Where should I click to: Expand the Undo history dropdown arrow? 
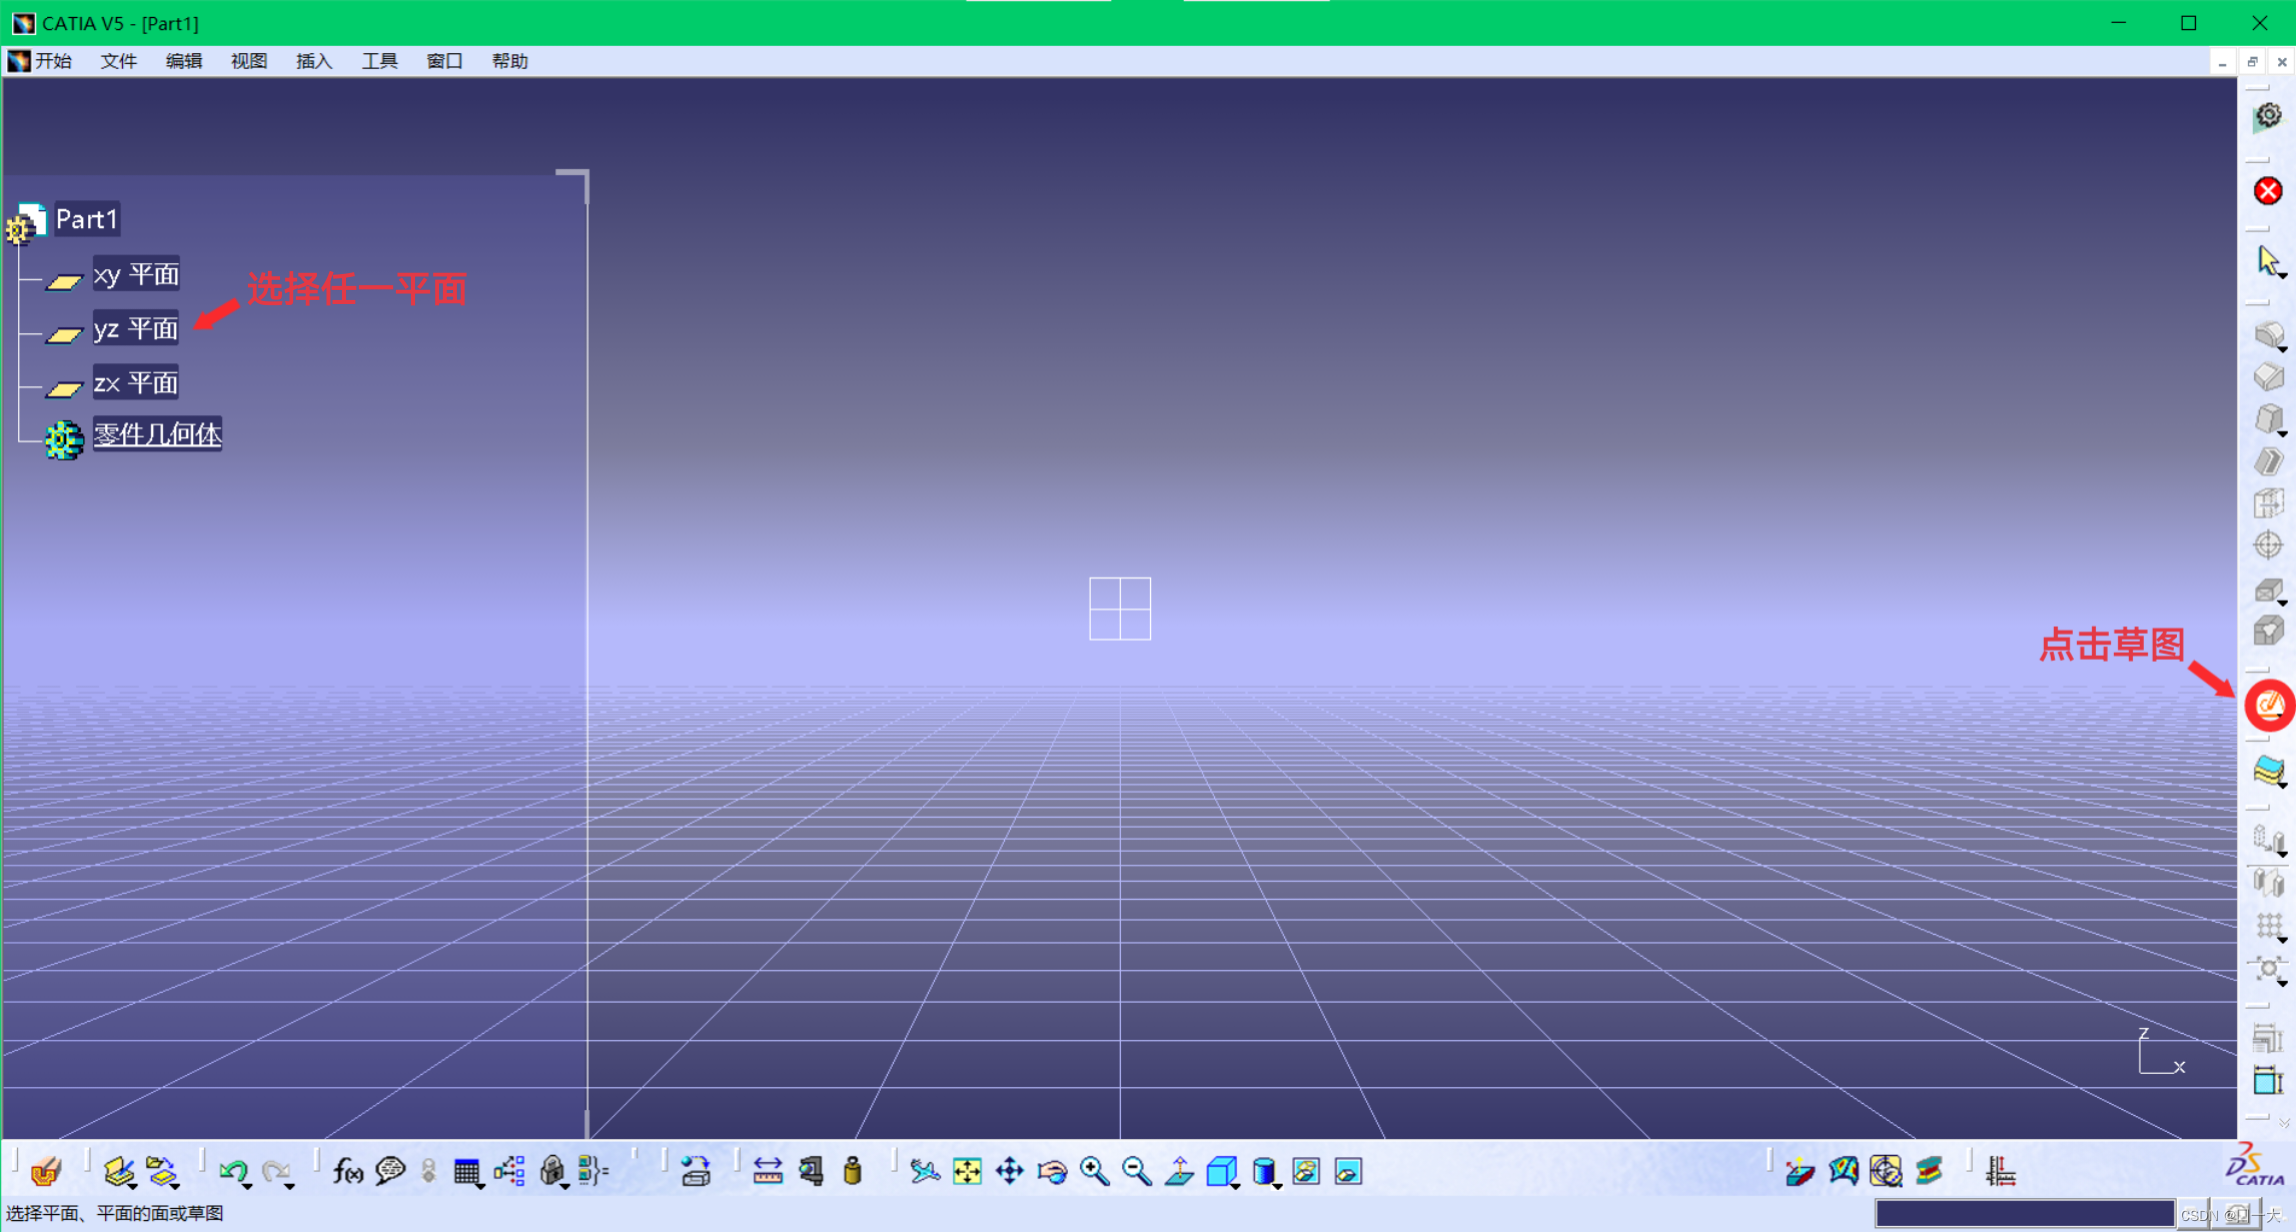click(x=247, y=1186)
